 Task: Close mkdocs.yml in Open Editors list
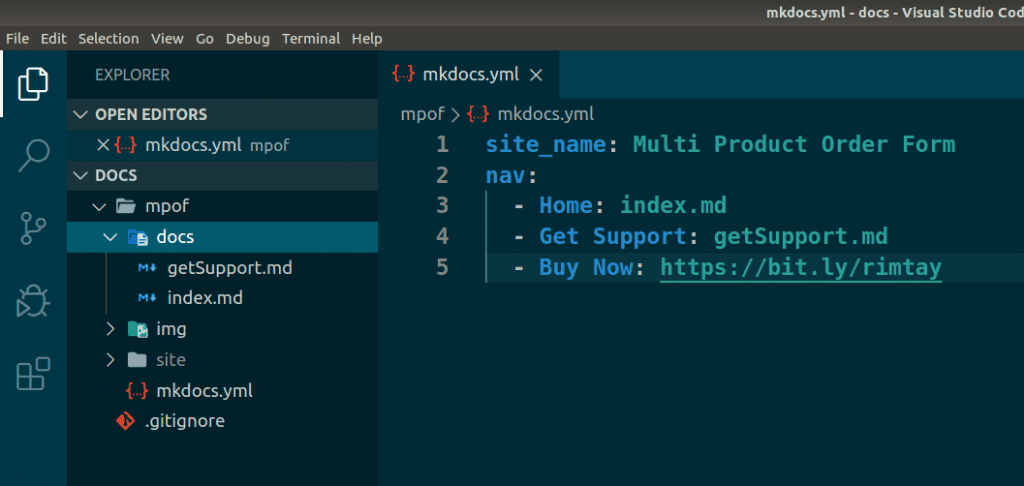pos(103,145)
